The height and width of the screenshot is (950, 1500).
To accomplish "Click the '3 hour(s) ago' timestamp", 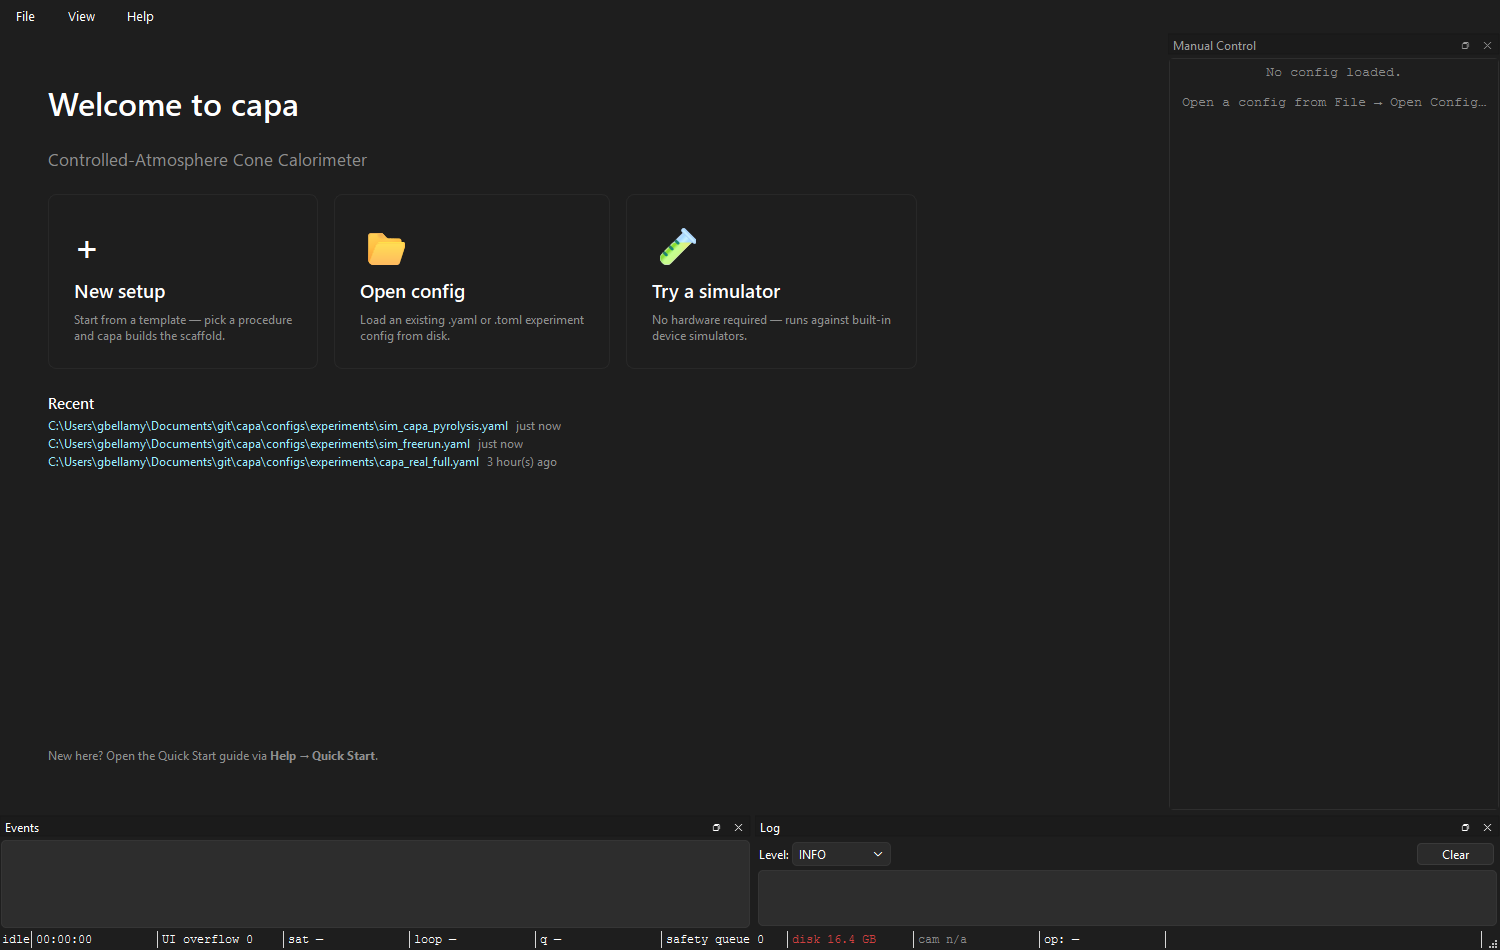I will click(522, 462).
